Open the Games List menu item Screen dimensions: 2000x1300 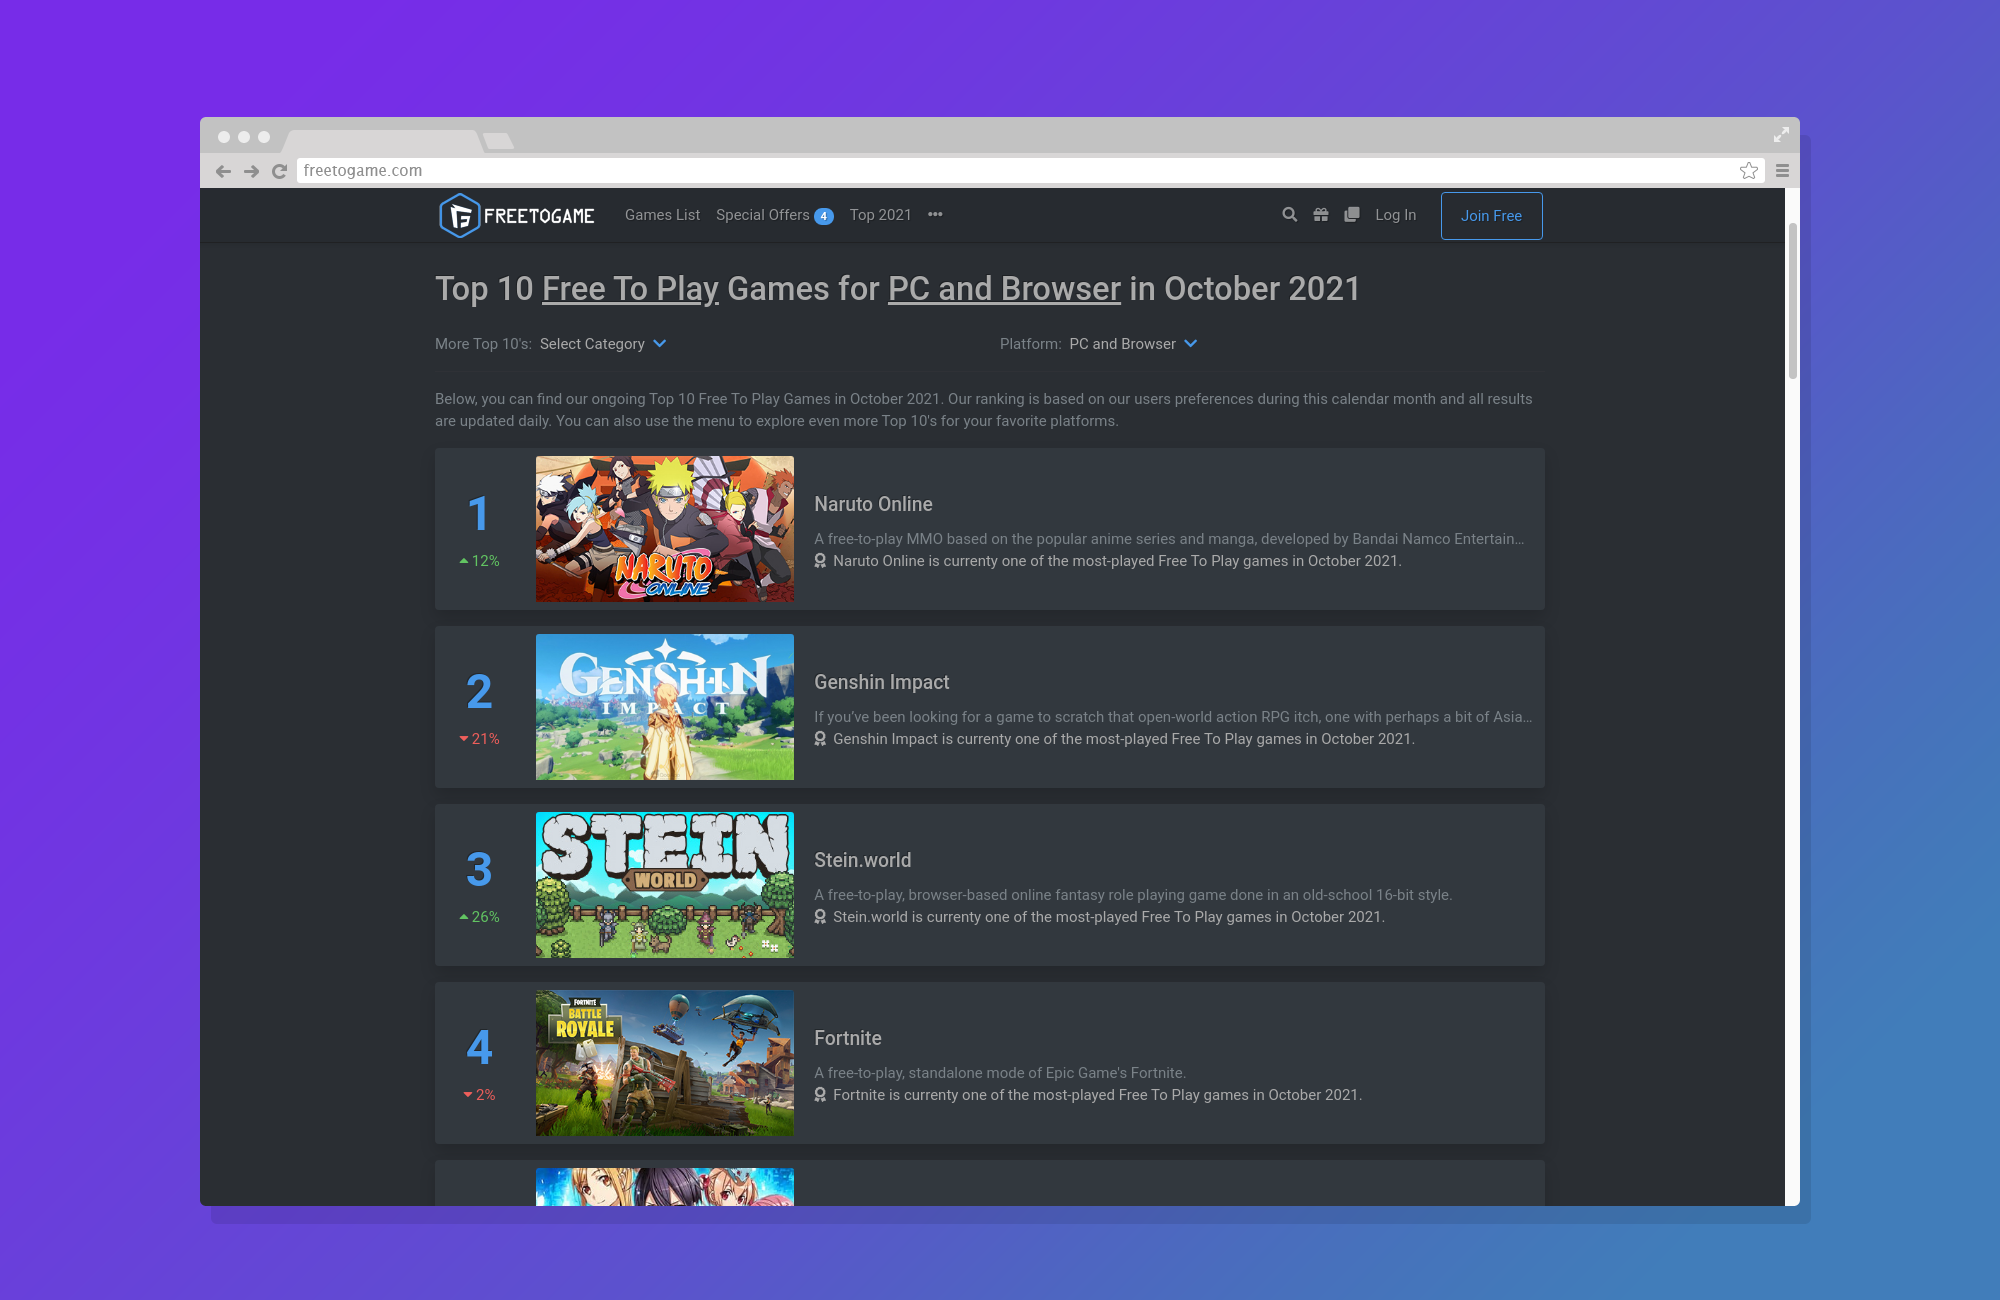(662, 215)
